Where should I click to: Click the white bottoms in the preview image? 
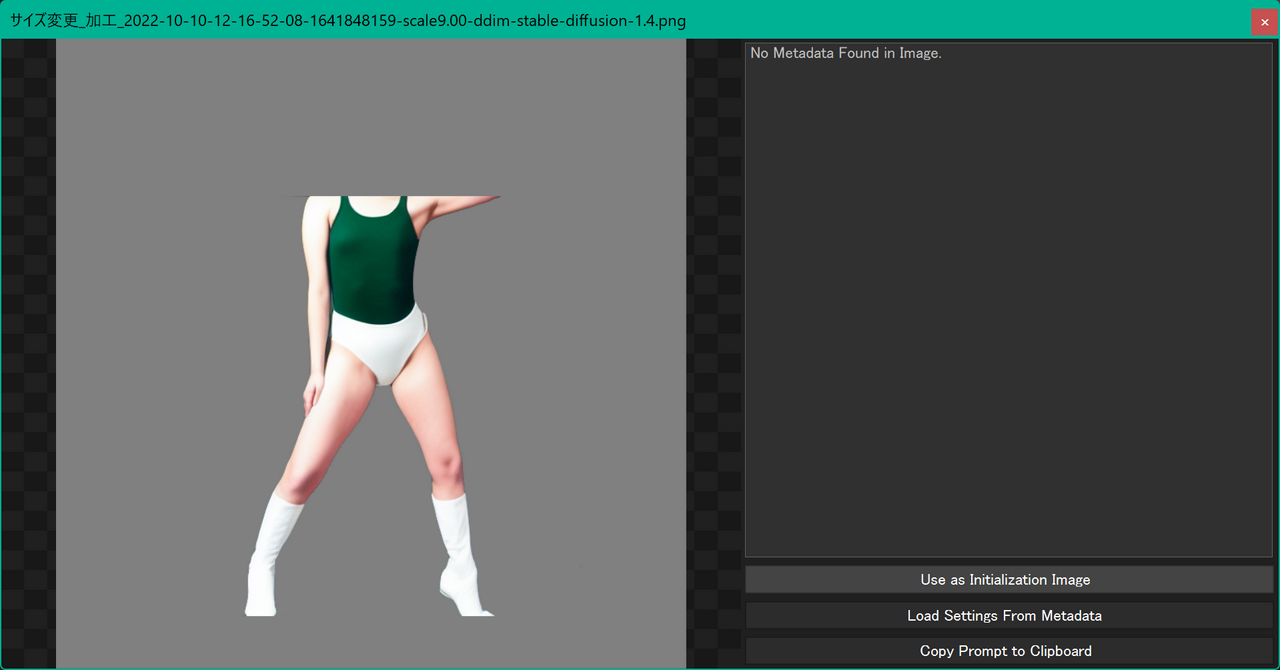point(377,342)
